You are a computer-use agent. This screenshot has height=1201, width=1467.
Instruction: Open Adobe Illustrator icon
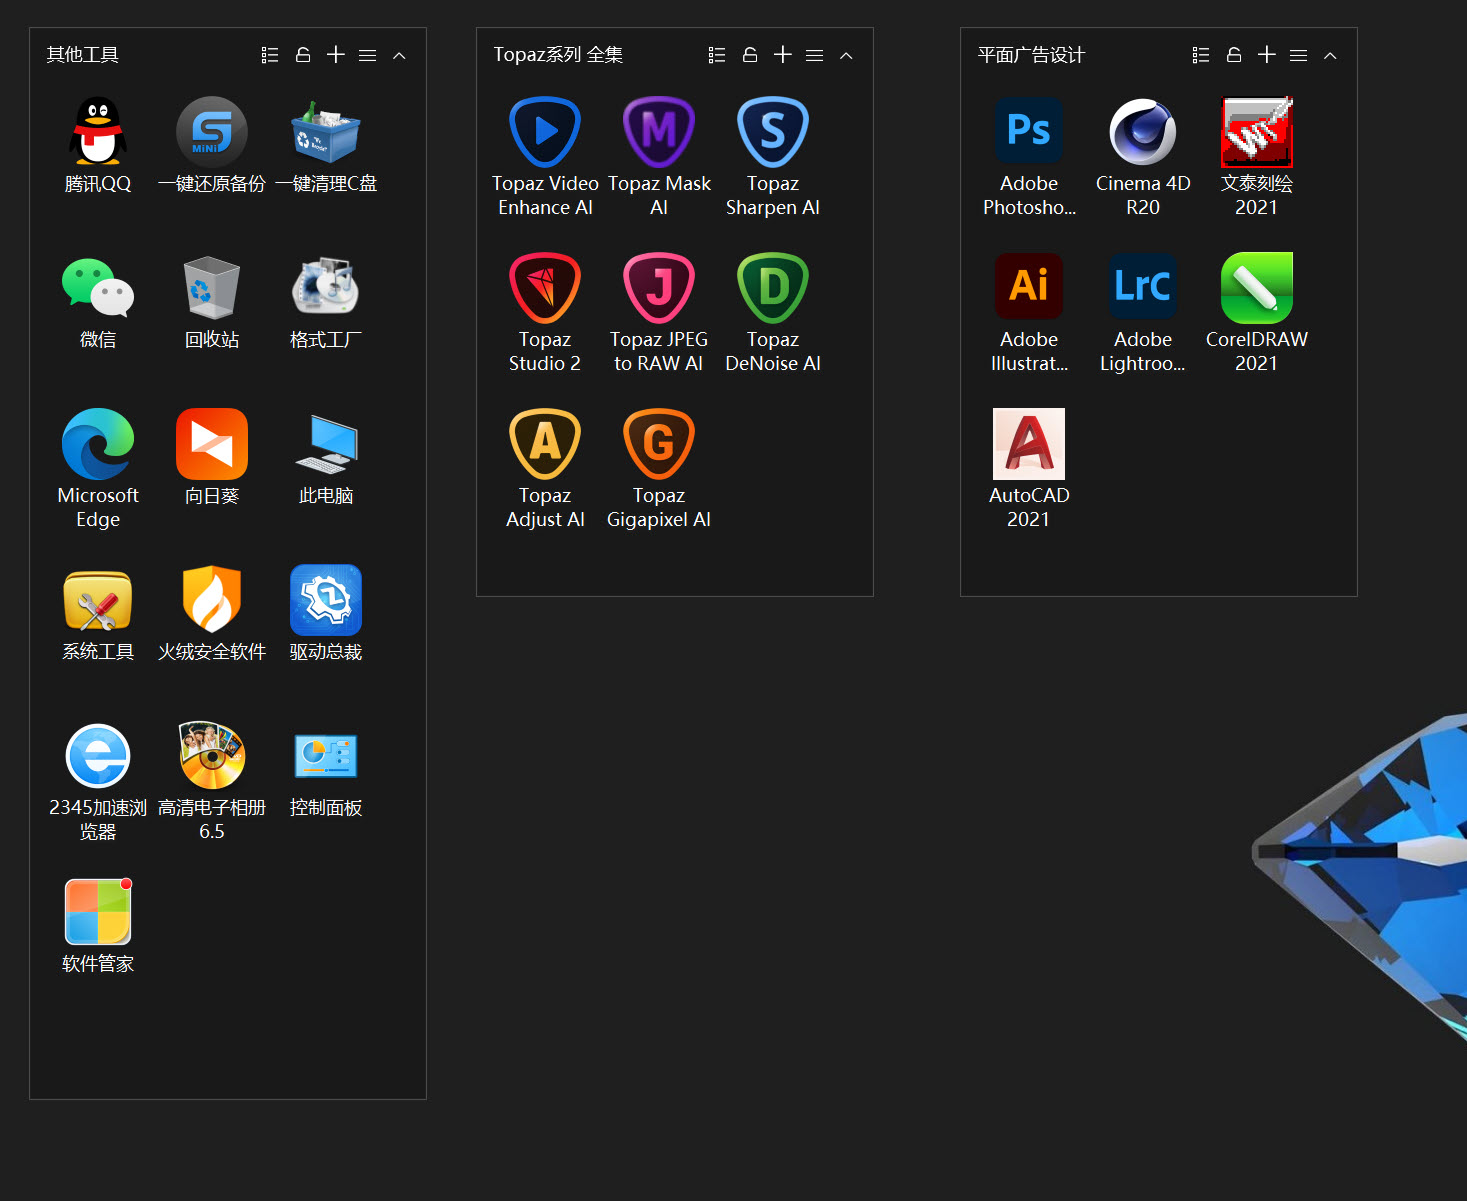coord(1029,288)
